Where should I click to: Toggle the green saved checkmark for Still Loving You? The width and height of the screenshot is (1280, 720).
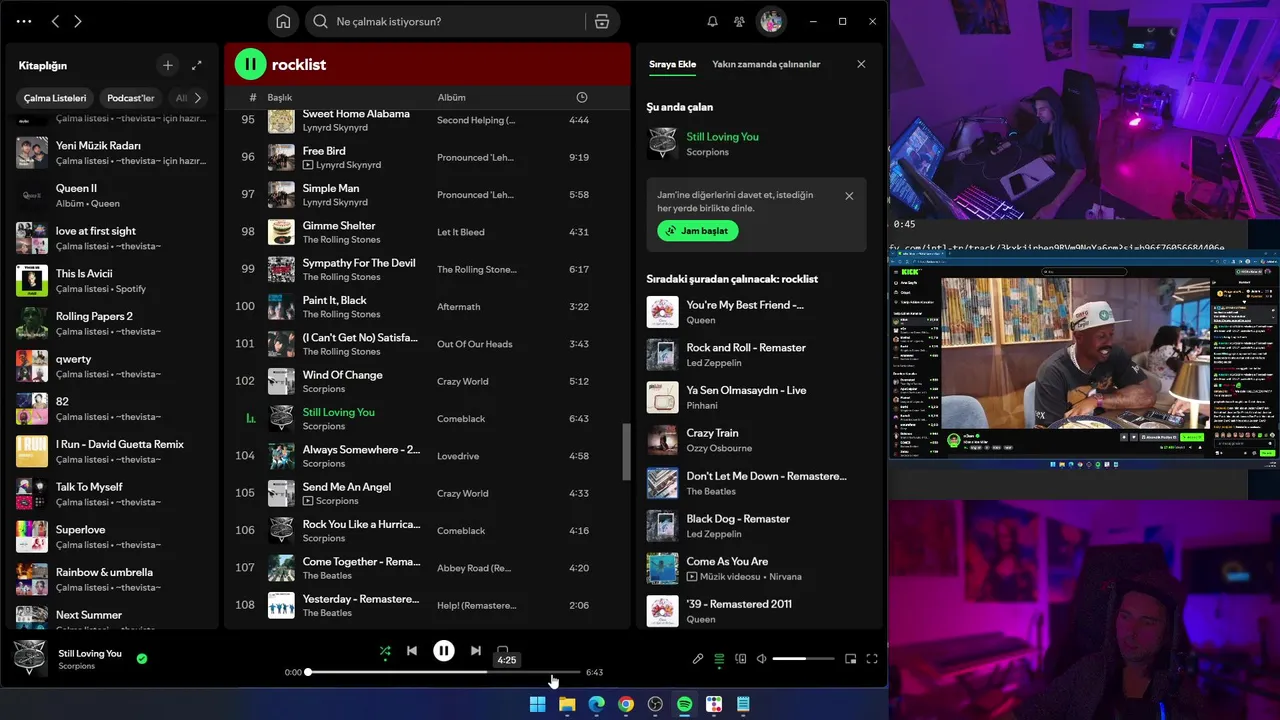(142, 658)
